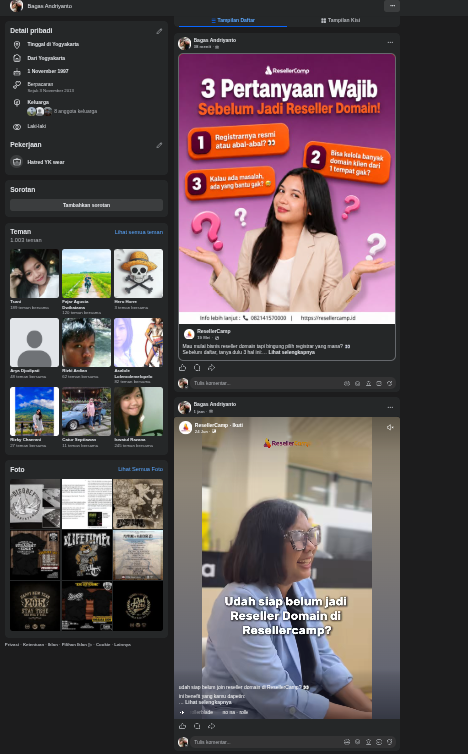
Task: Open comment icon under the first post
Action: point(197,368)
